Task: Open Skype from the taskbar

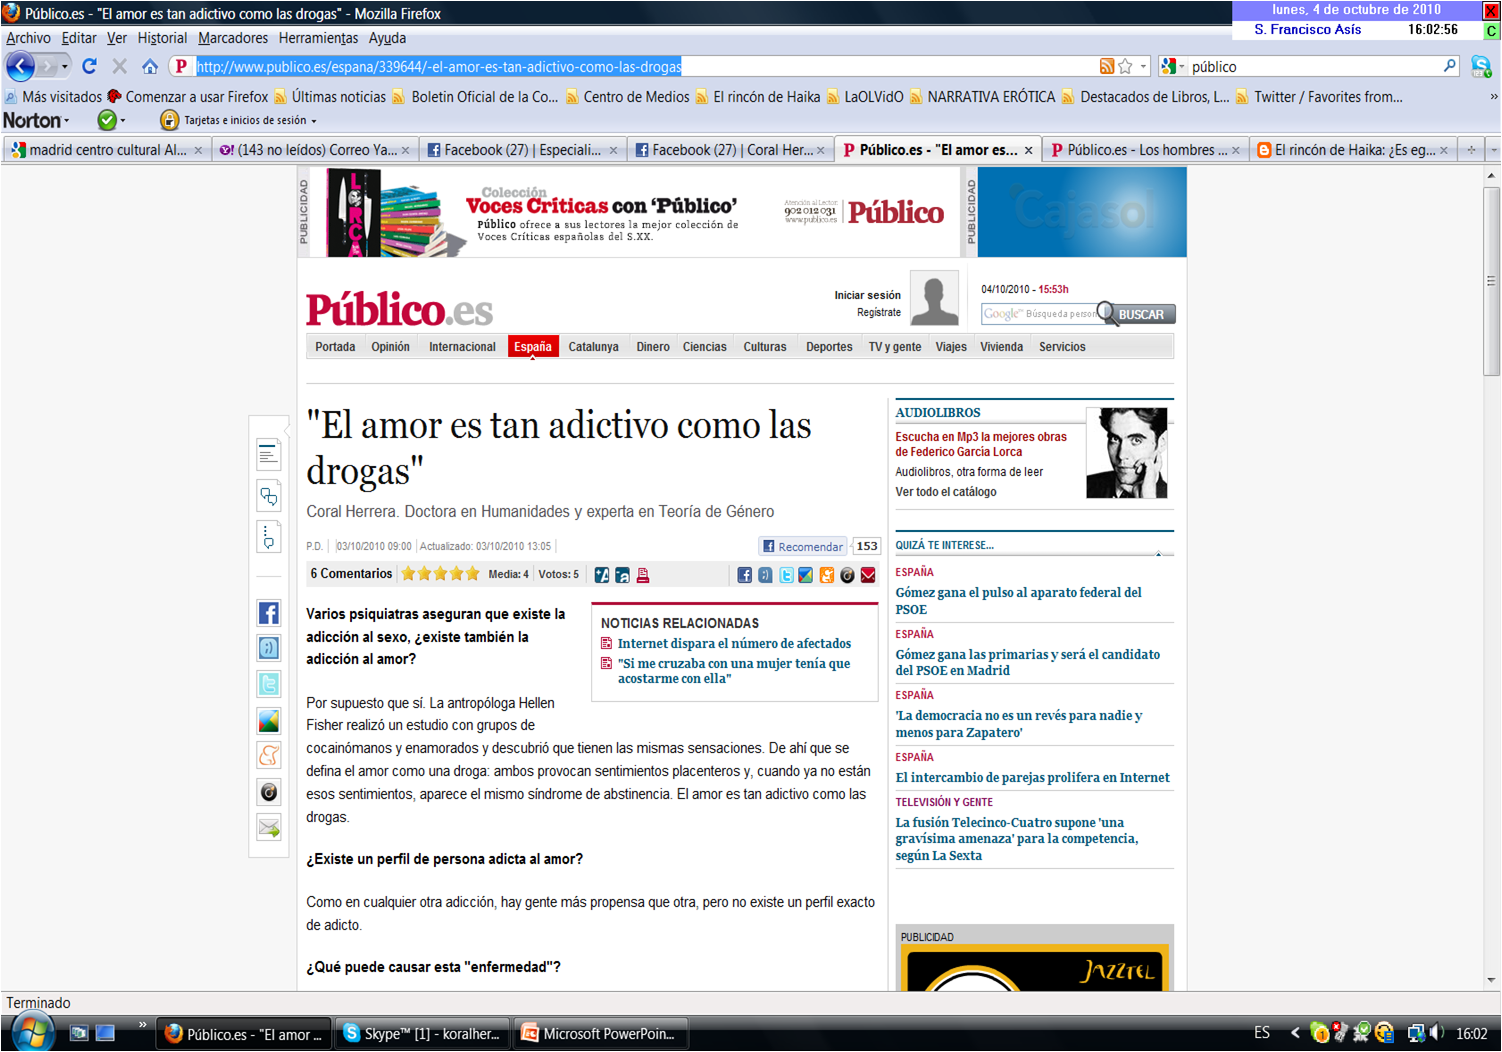Action: [422, 1034]
